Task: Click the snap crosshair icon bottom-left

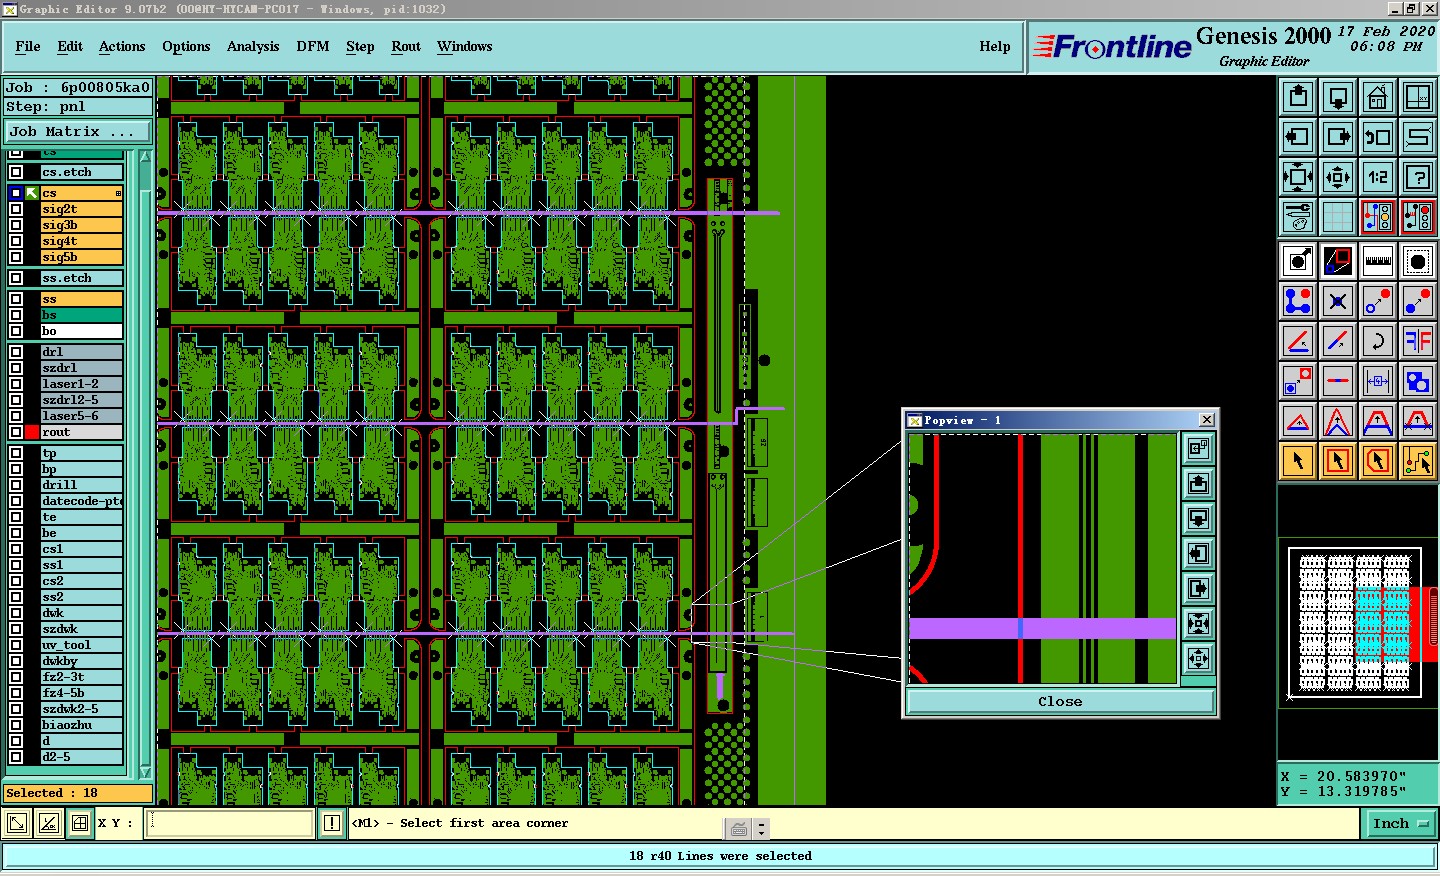Action: pos(80,824)
